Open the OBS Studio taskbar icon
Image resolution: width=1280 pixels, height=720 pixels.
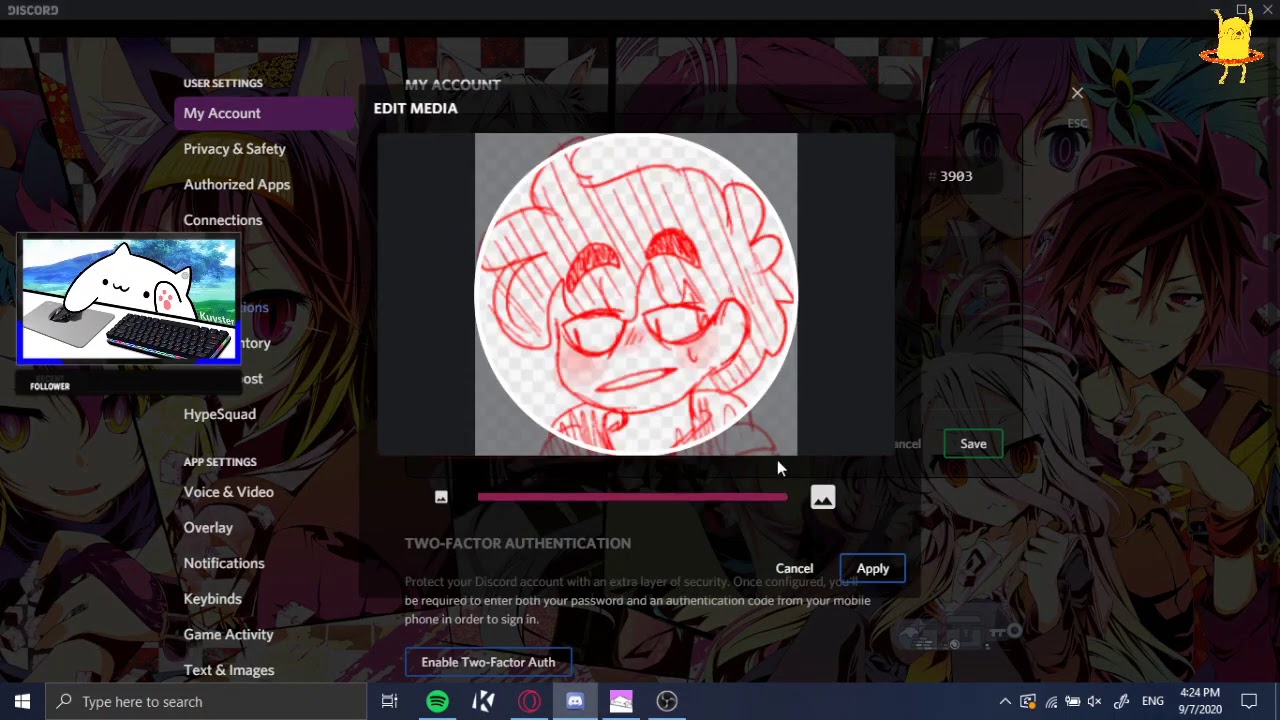coord(667,702)
